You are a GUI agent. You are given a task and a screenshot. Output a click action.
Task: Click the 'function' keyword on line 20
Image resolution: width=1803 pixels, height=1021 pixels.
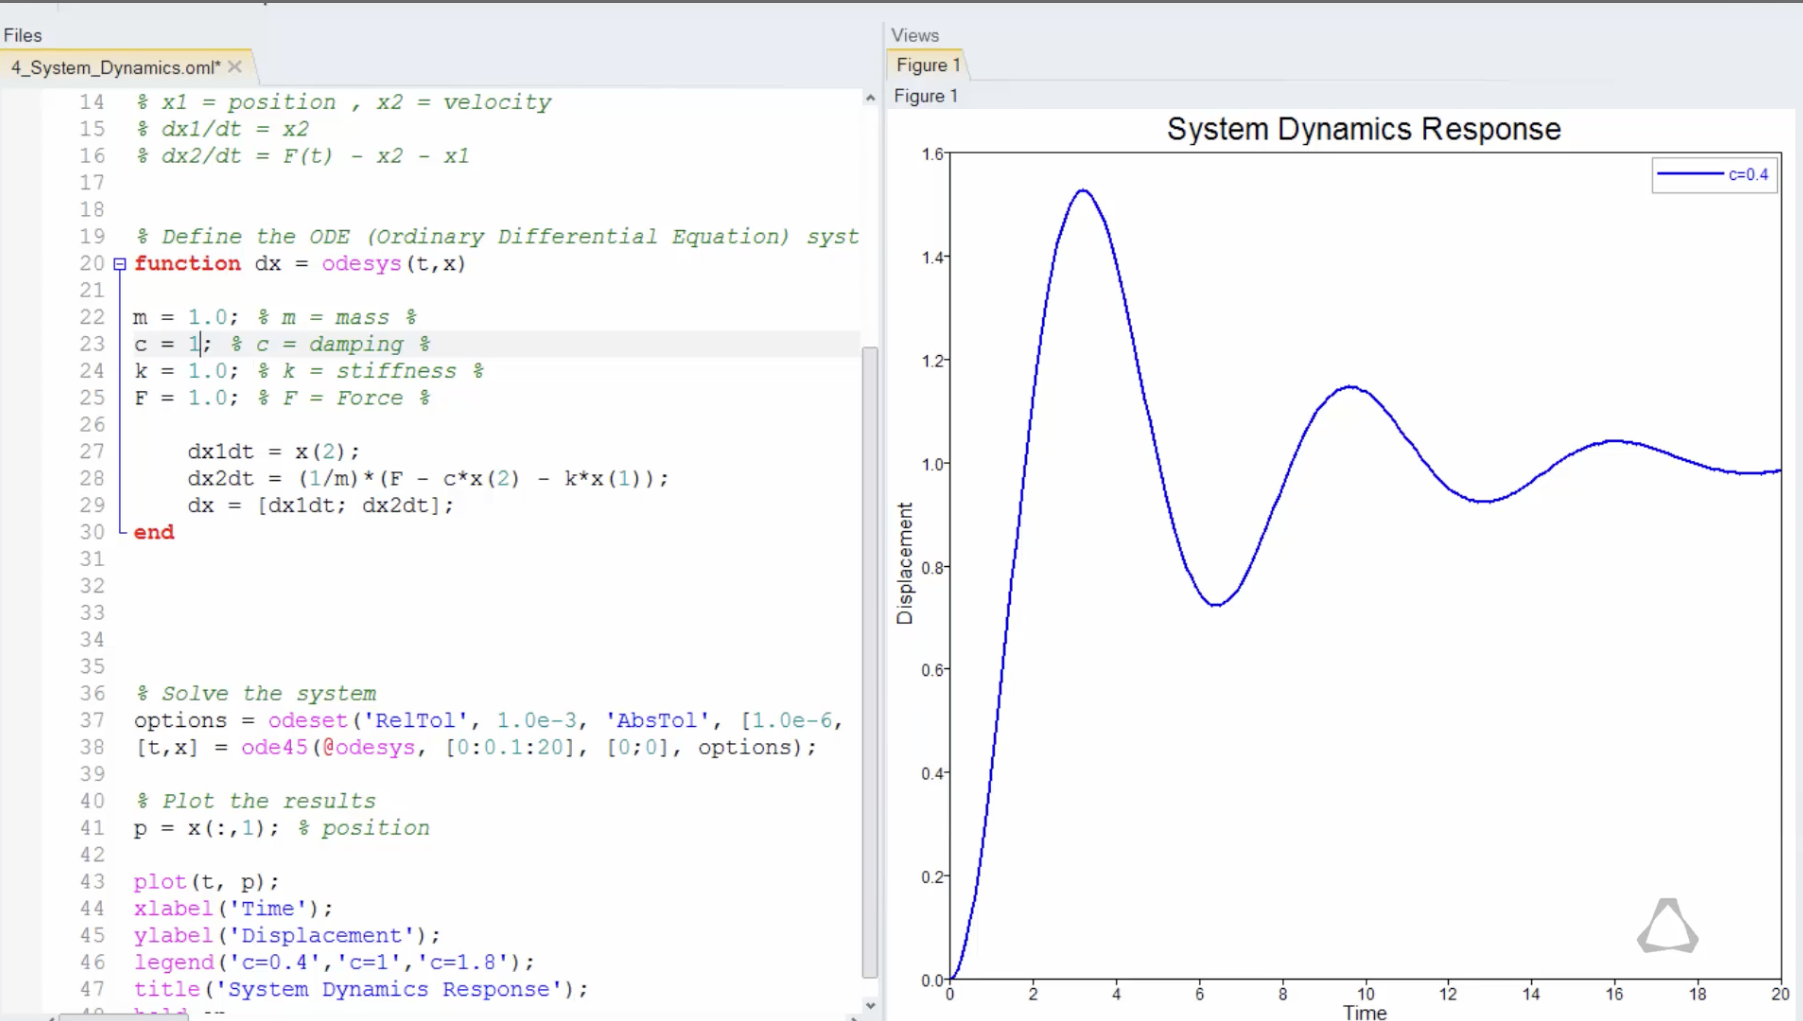(187, 264)
